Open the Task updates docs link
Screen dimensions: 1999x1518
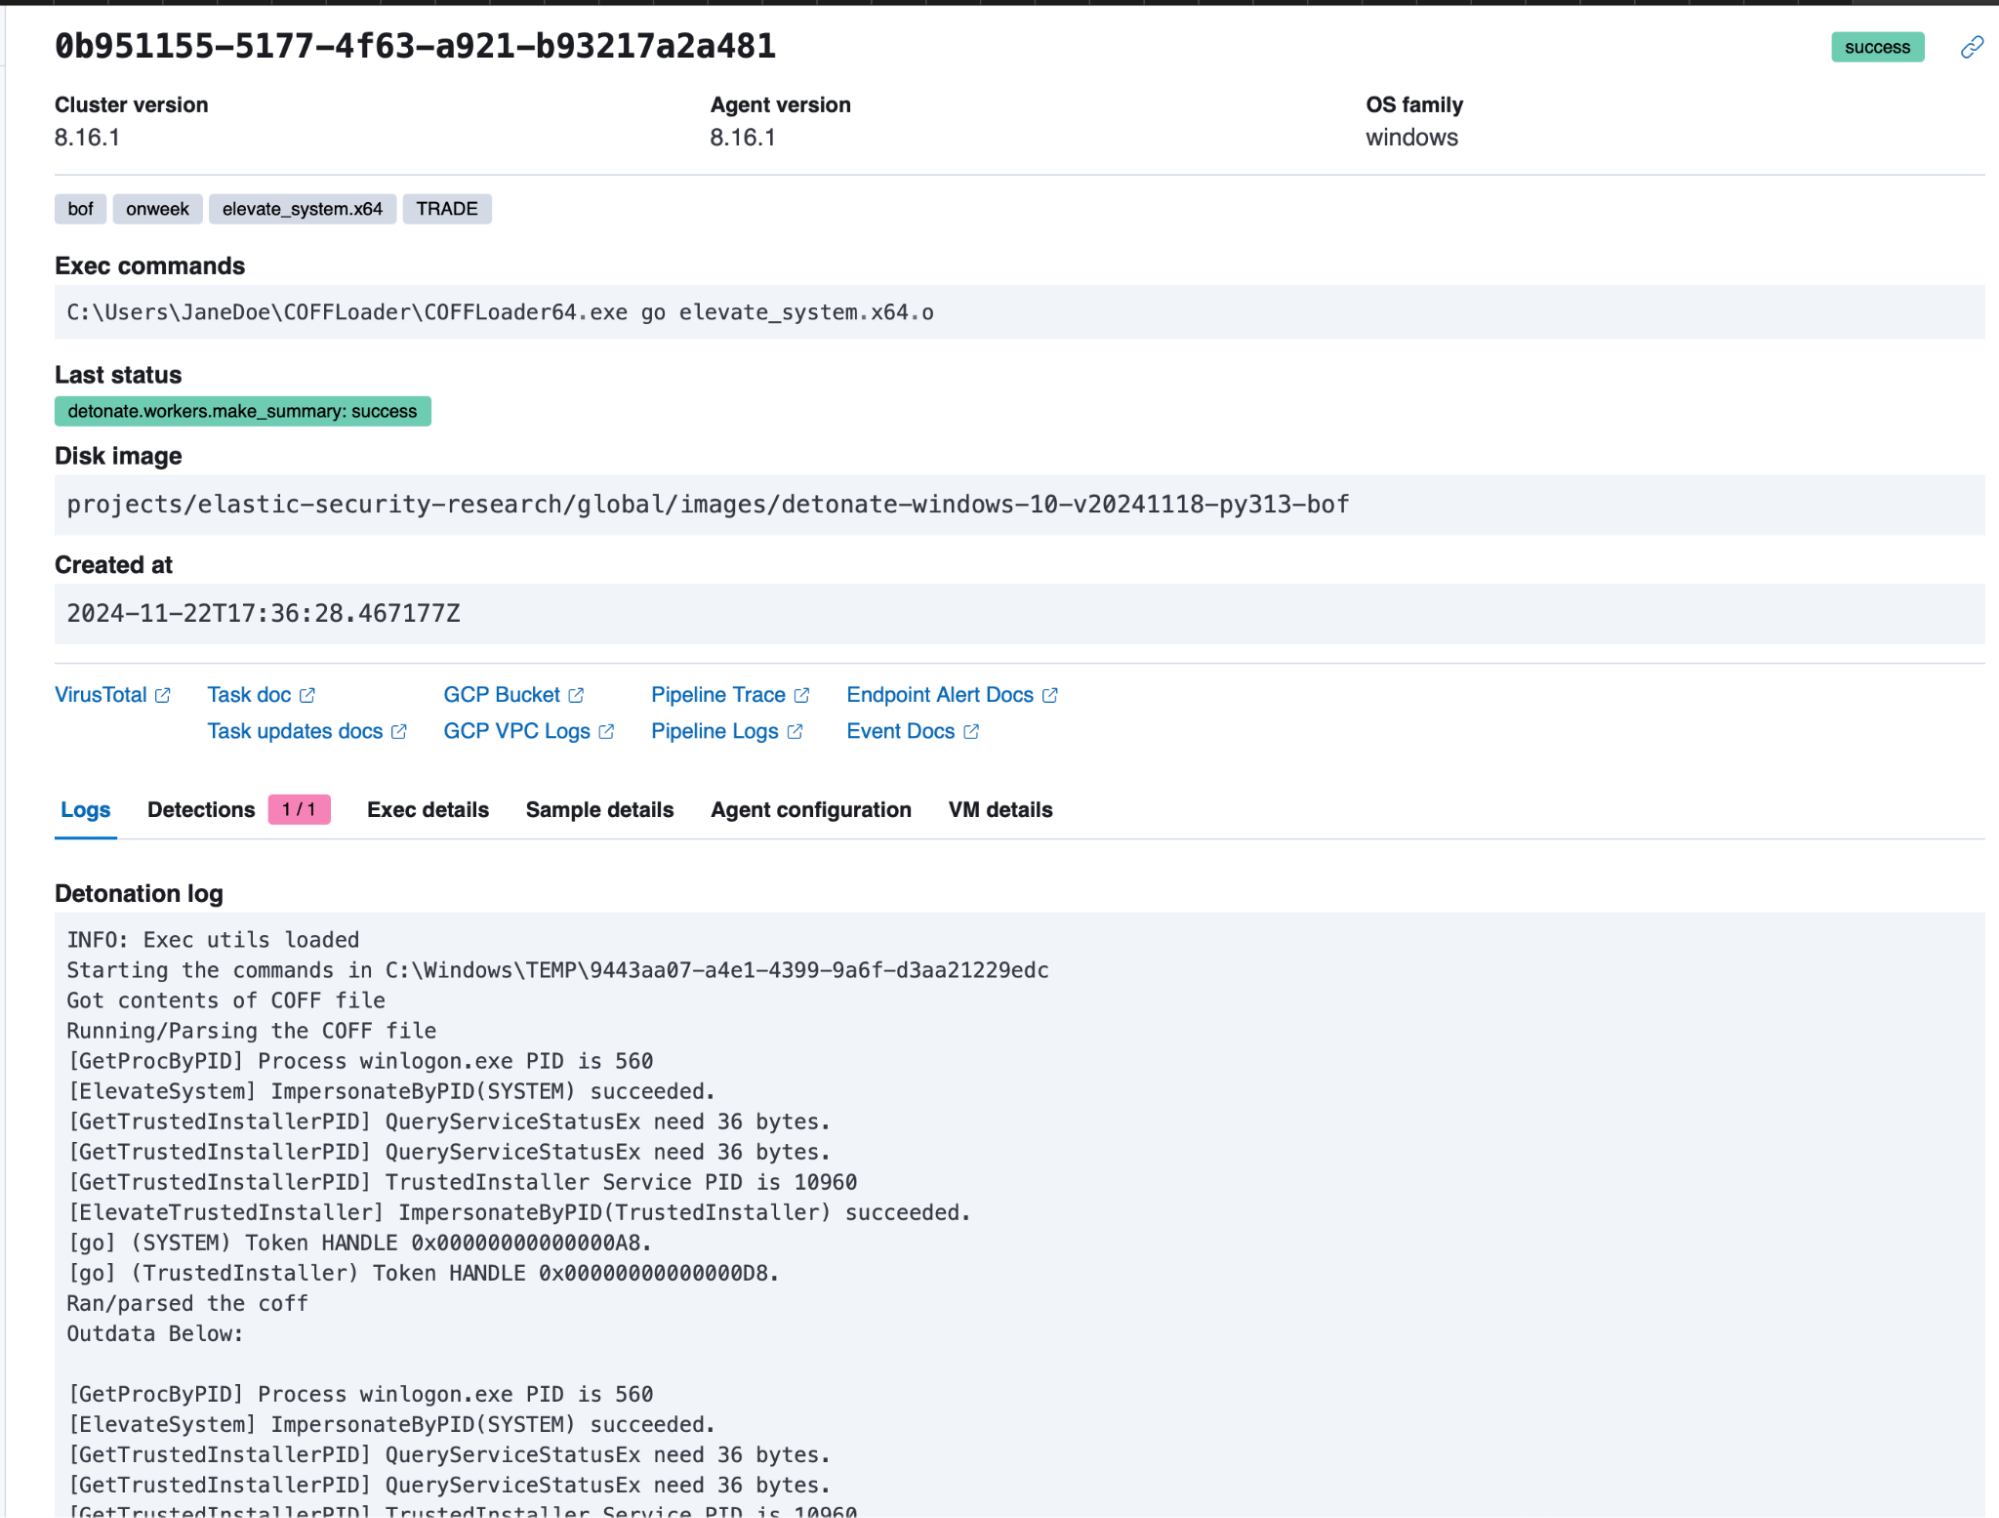coord(295,732)
